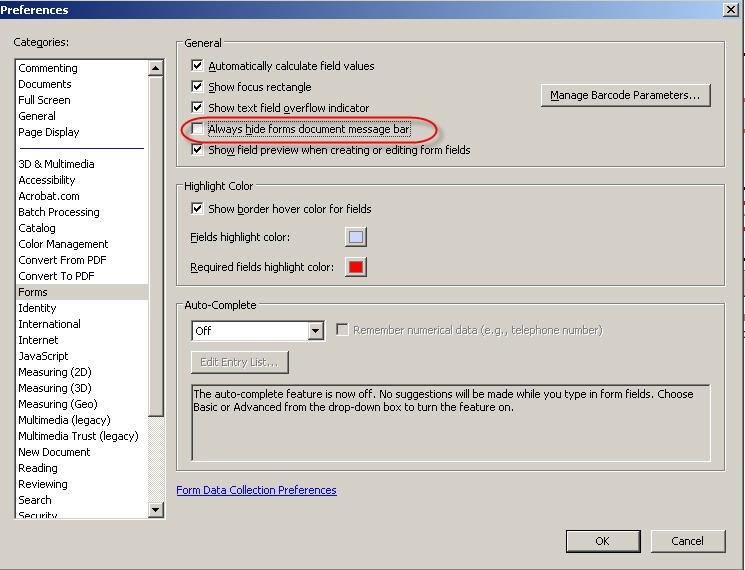Open Manage Barcode Parameters dialog
Screen dimensions: 745x570
625,95
